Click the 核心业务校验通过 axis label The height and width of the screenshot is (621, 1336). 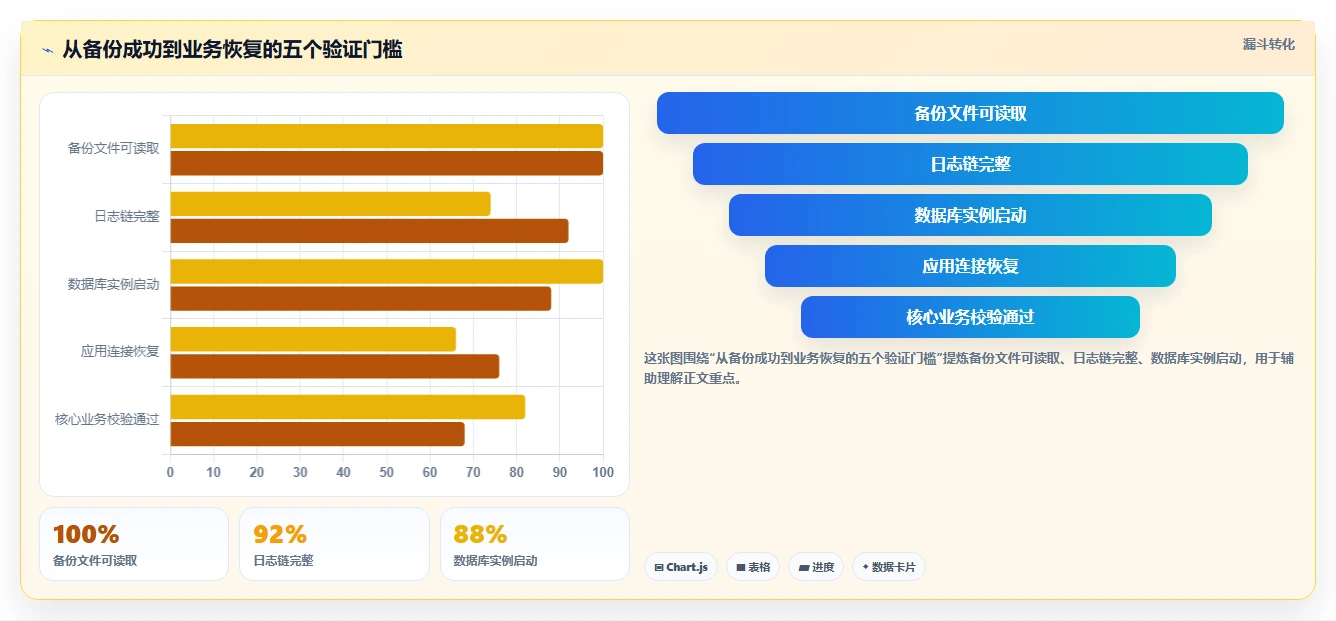(107, 419)
